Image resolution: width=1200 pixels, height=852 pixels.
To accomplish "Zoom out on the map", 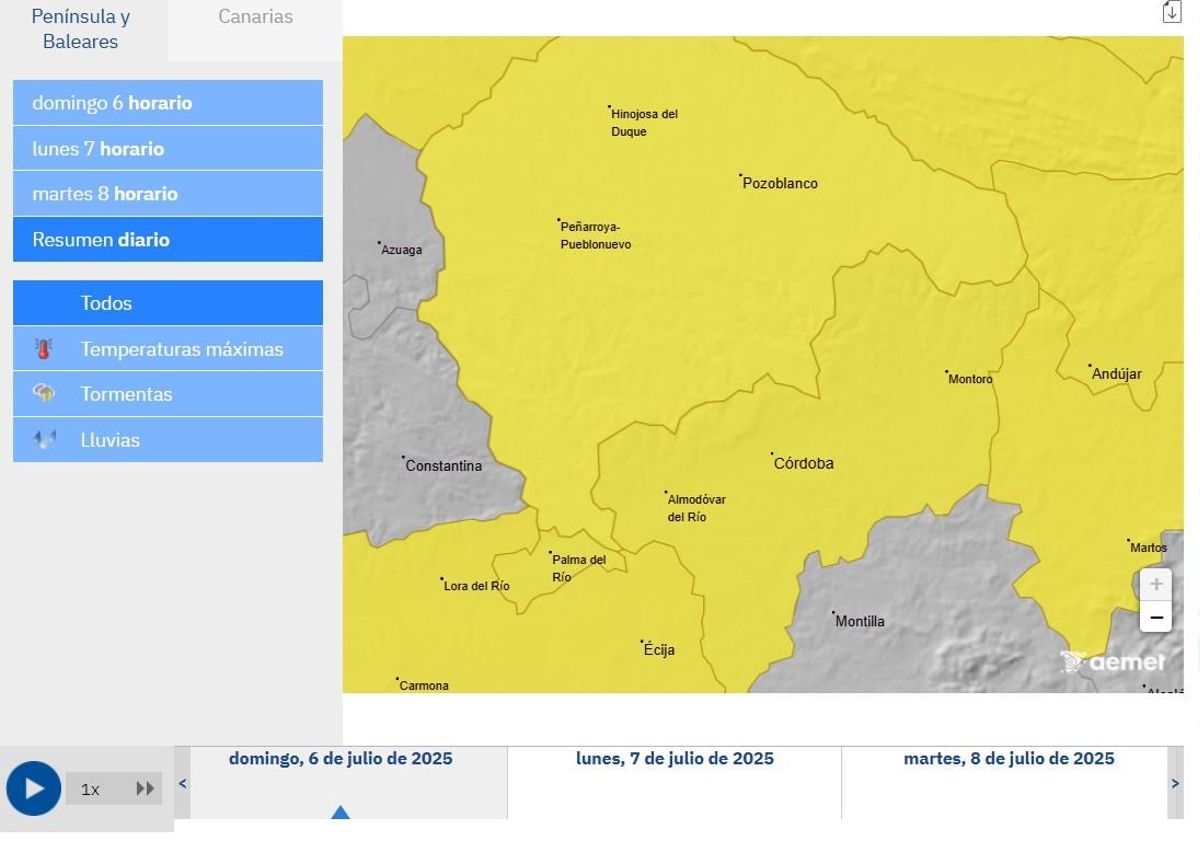I will click(x=1156, y=617).
